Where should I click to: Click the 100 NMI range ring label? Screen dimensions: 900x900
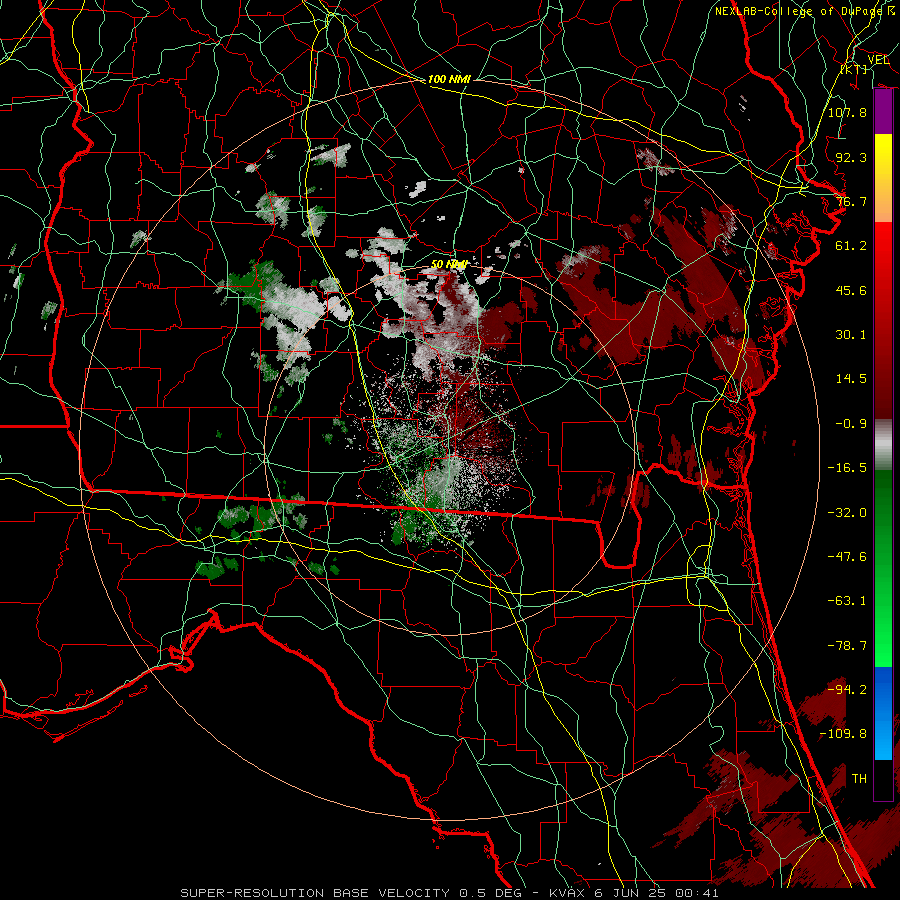click(449, 79)
